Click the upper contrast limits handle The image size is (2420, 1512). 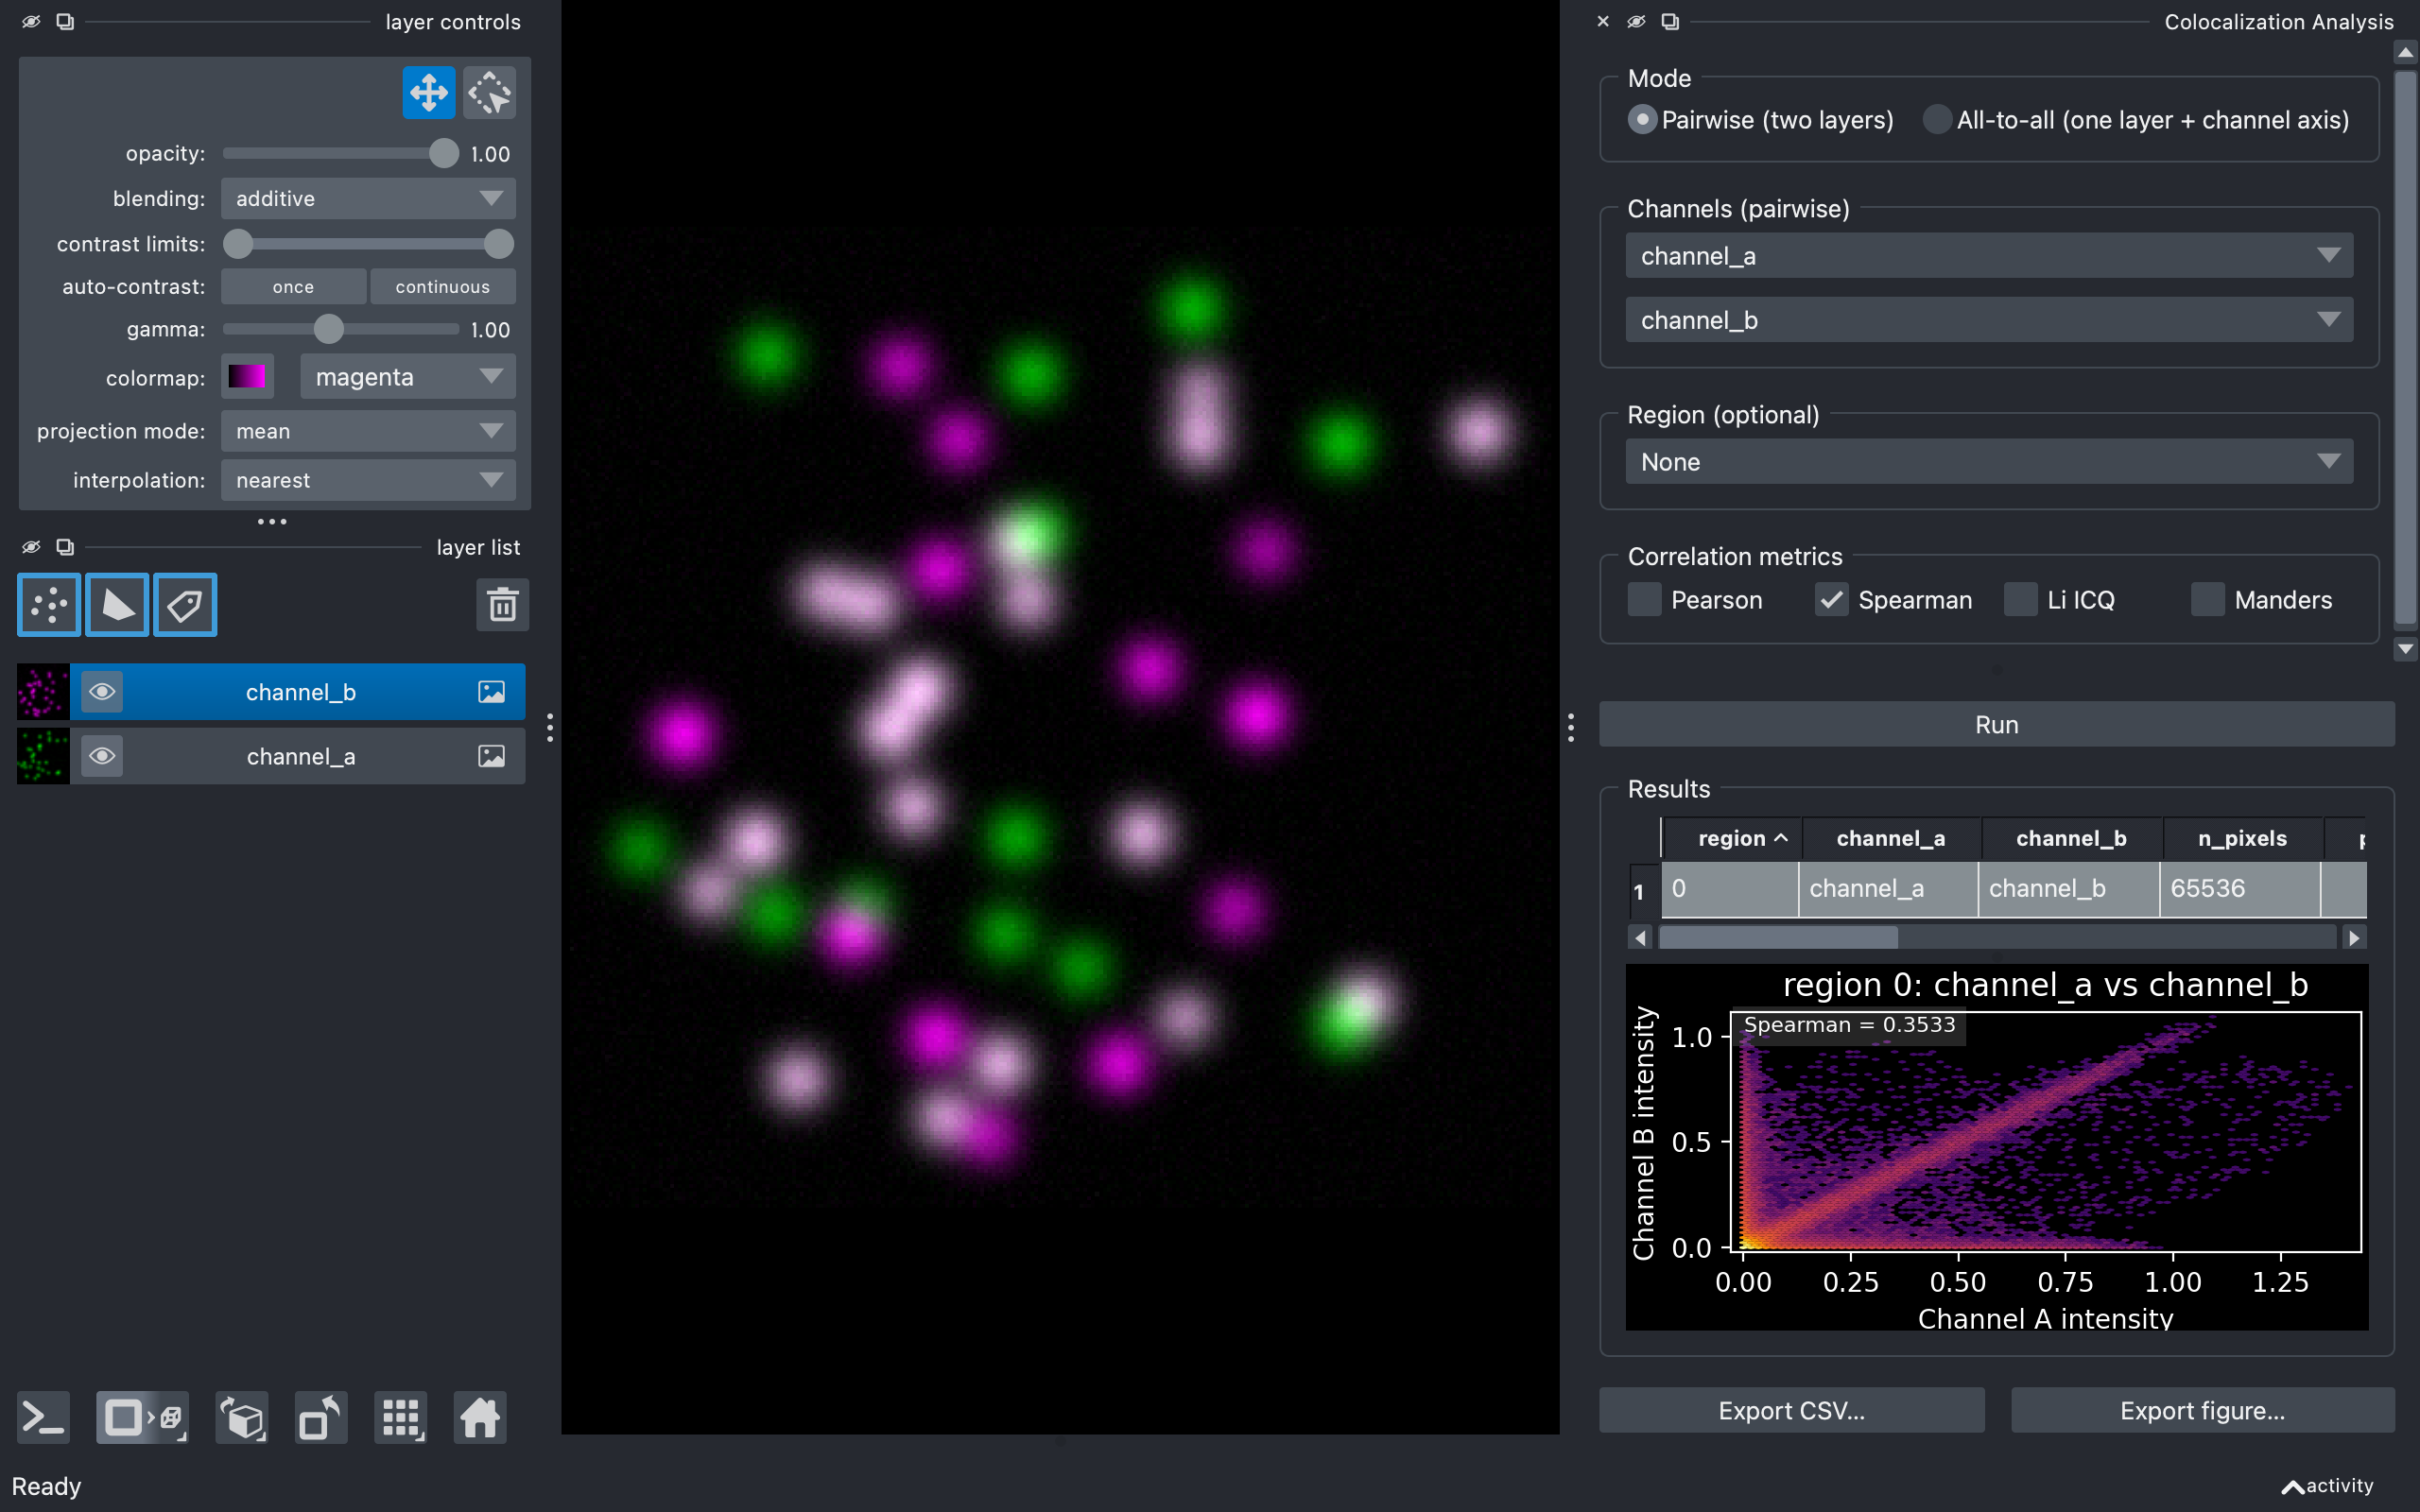498,244
